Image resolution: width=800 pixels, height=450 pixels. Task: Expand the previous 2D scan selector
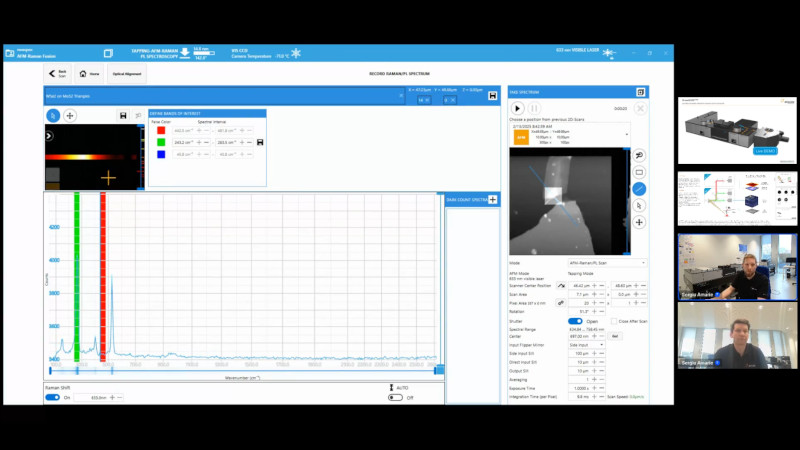click(x=628, y=133)
